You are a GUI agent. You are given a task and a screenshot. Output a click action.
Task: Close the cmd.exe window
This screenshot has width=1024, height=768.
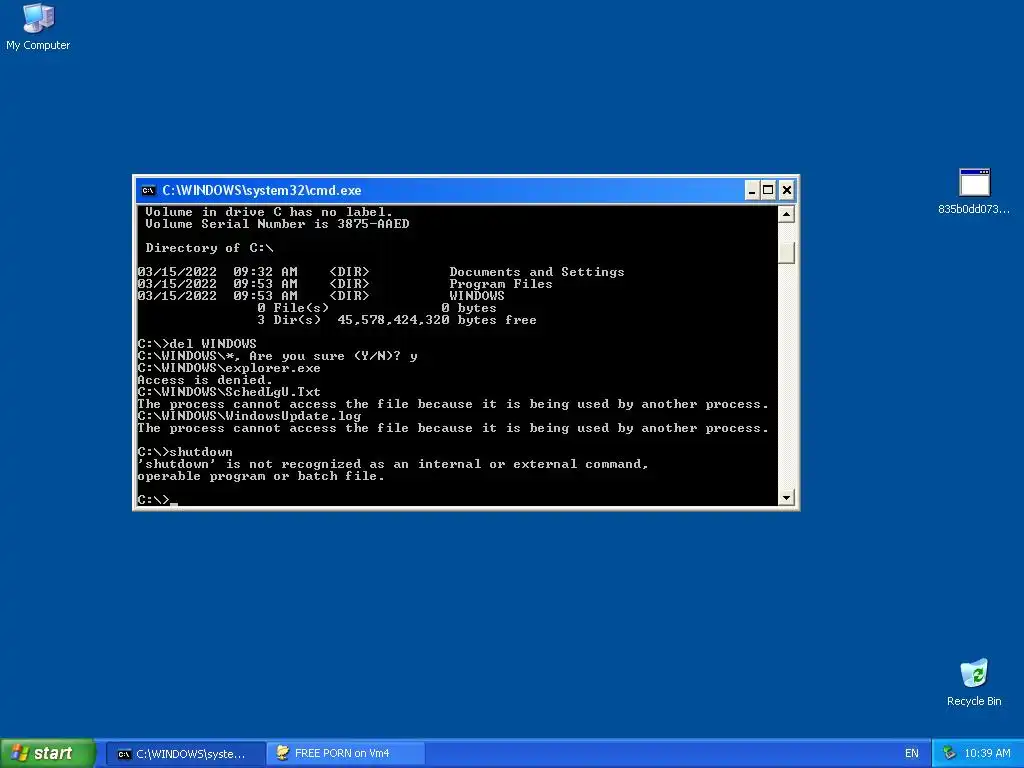(x=787, y=191)
